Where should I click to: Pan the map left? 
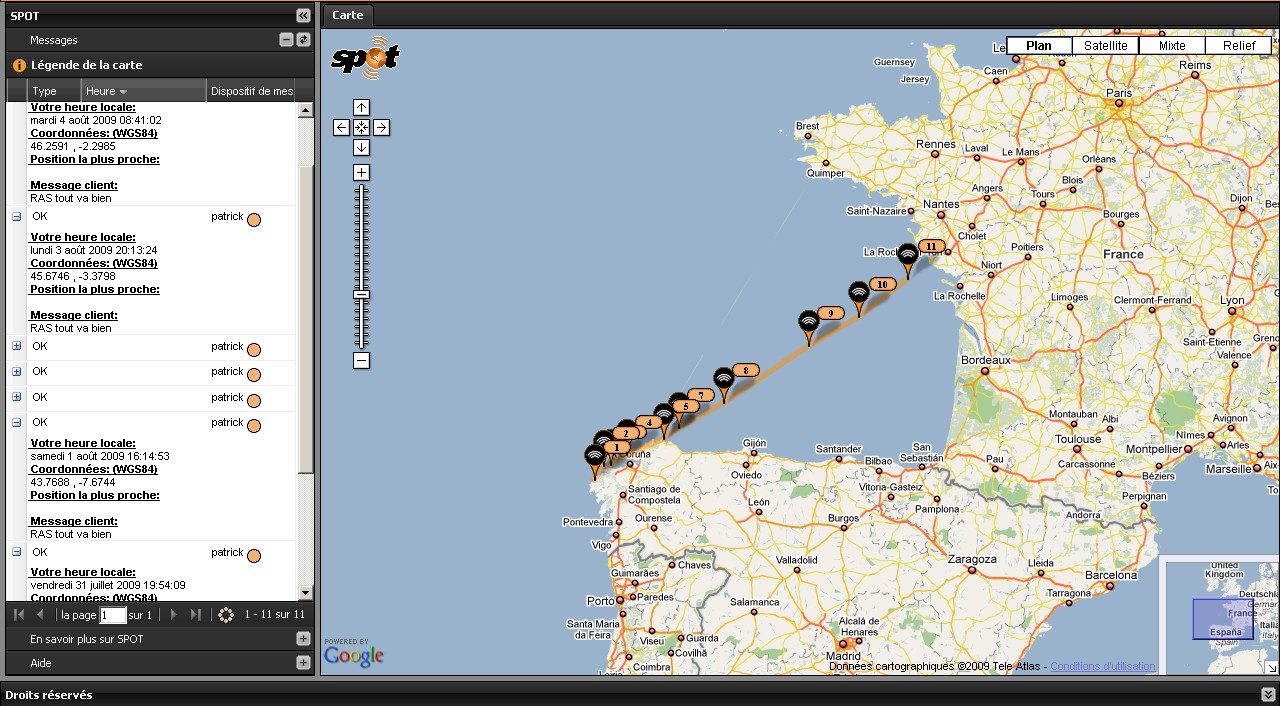tap(342, 127)
